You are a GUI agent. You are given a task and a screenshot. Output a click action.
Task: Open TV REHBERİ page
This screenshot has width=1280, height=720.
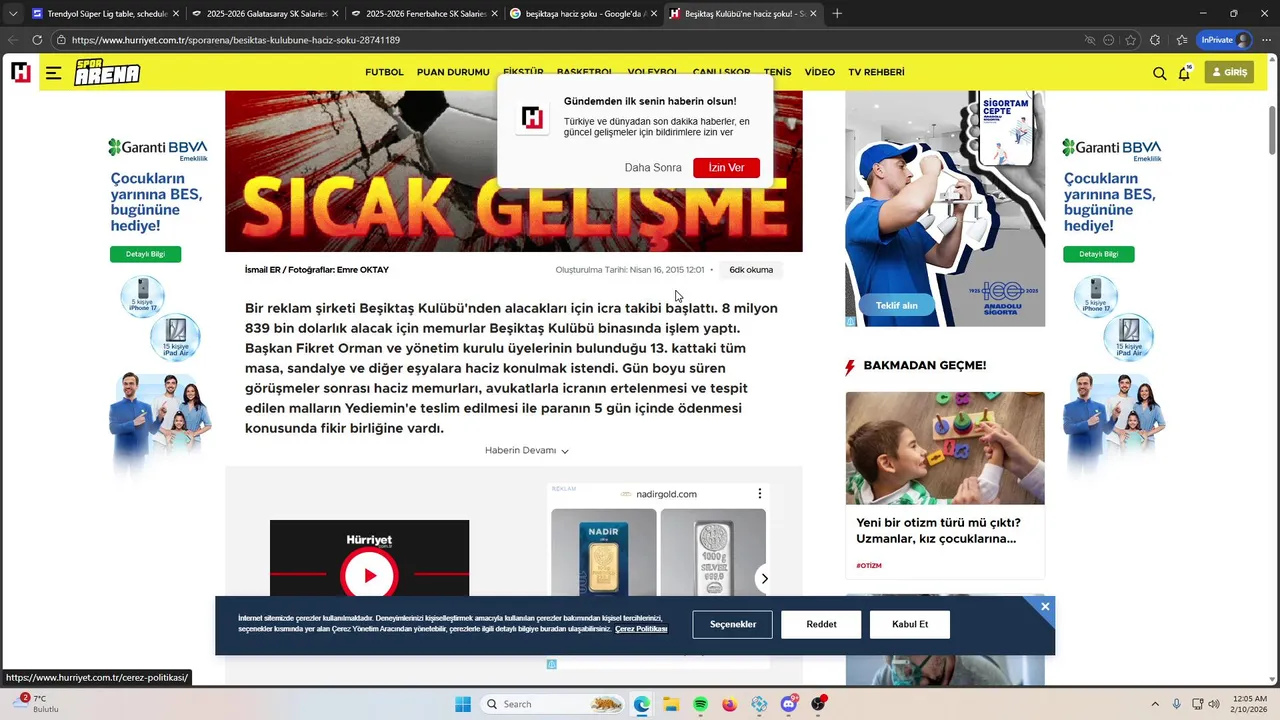pos(876,72)
